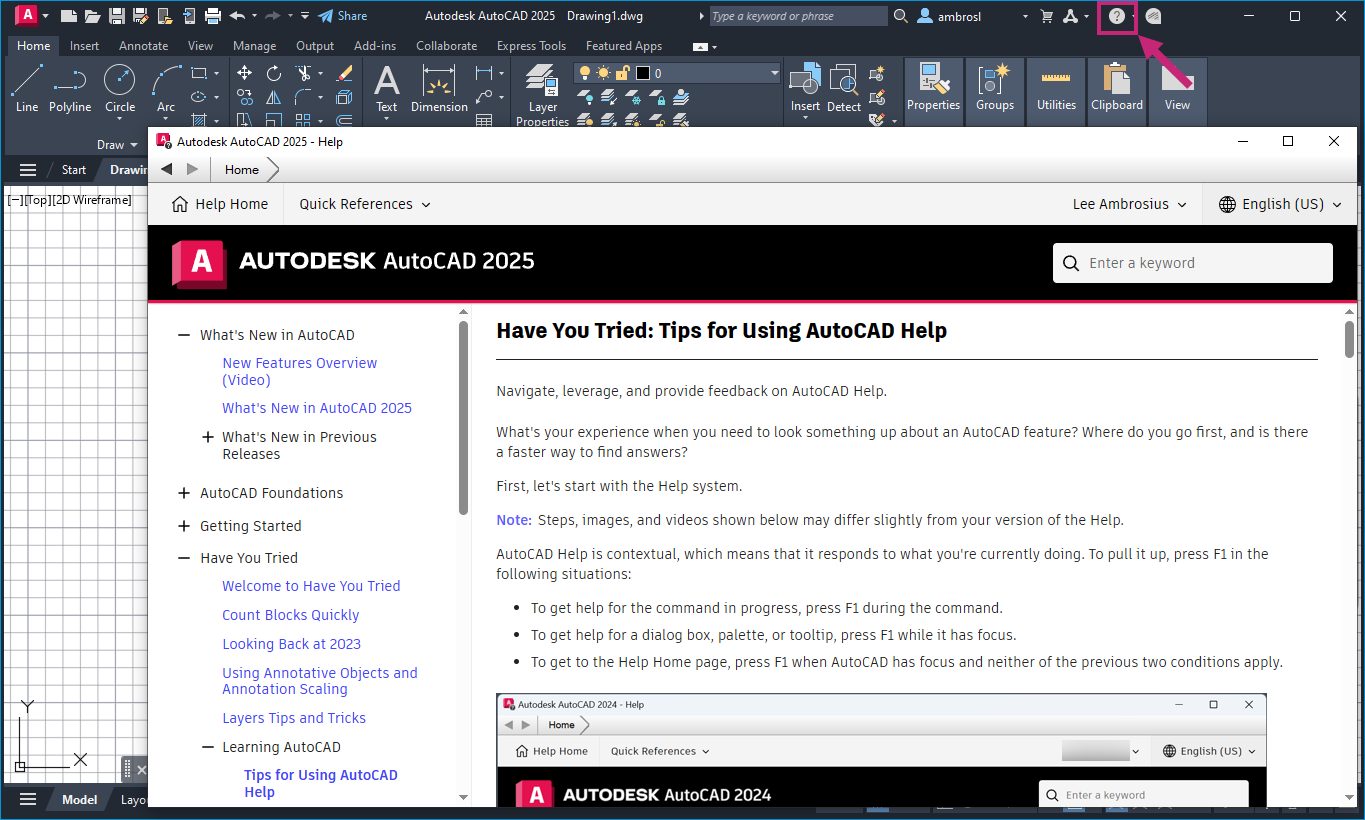
Task: Switch to the Express Tools tab
Action: click(x=531, y=46)
